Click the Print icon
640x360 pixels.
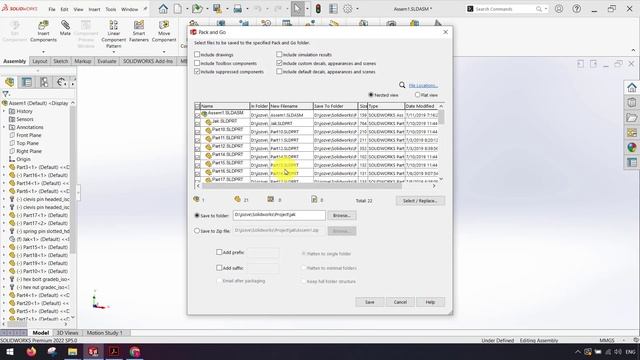[238, 9]
